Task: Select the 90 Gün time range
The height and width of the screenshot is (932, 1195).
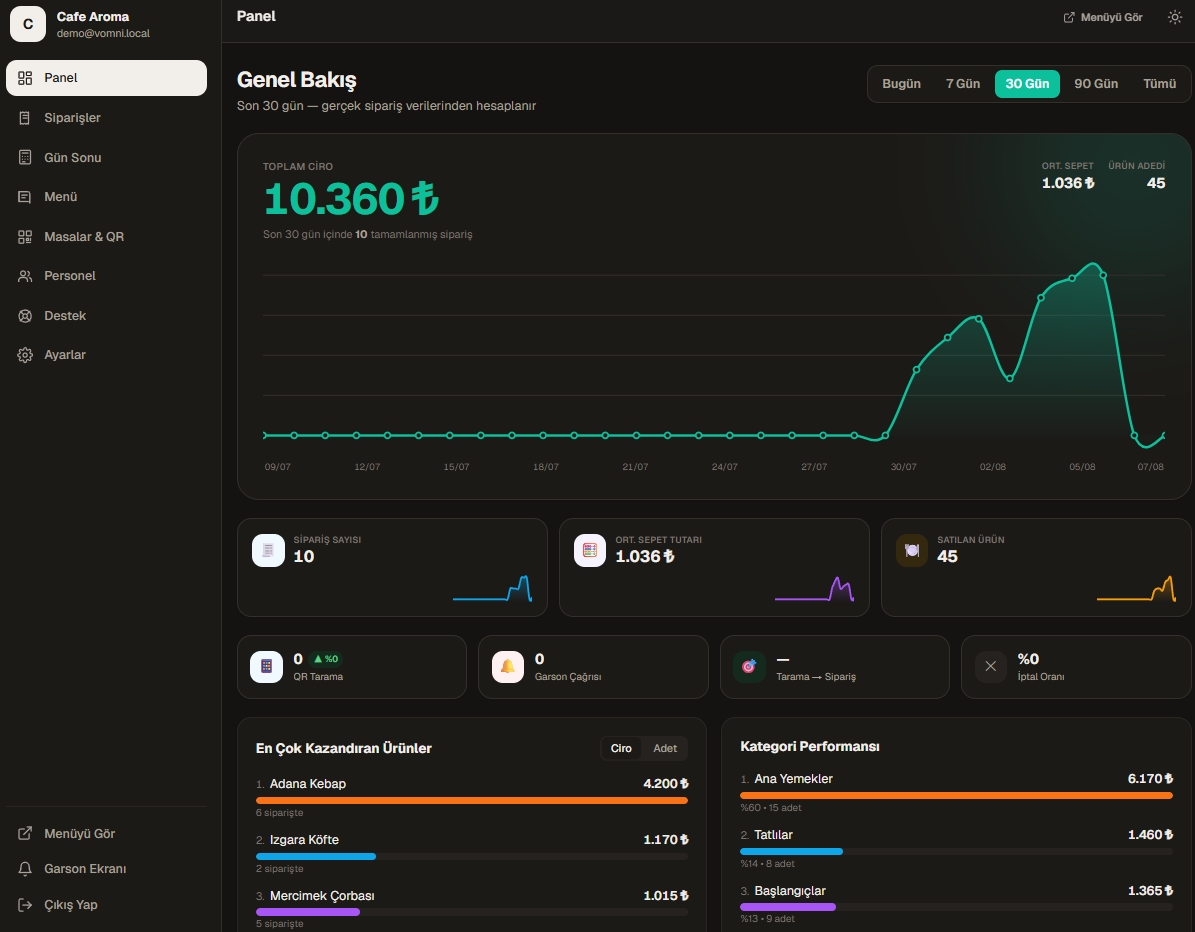Action: tap(1096, 84)
